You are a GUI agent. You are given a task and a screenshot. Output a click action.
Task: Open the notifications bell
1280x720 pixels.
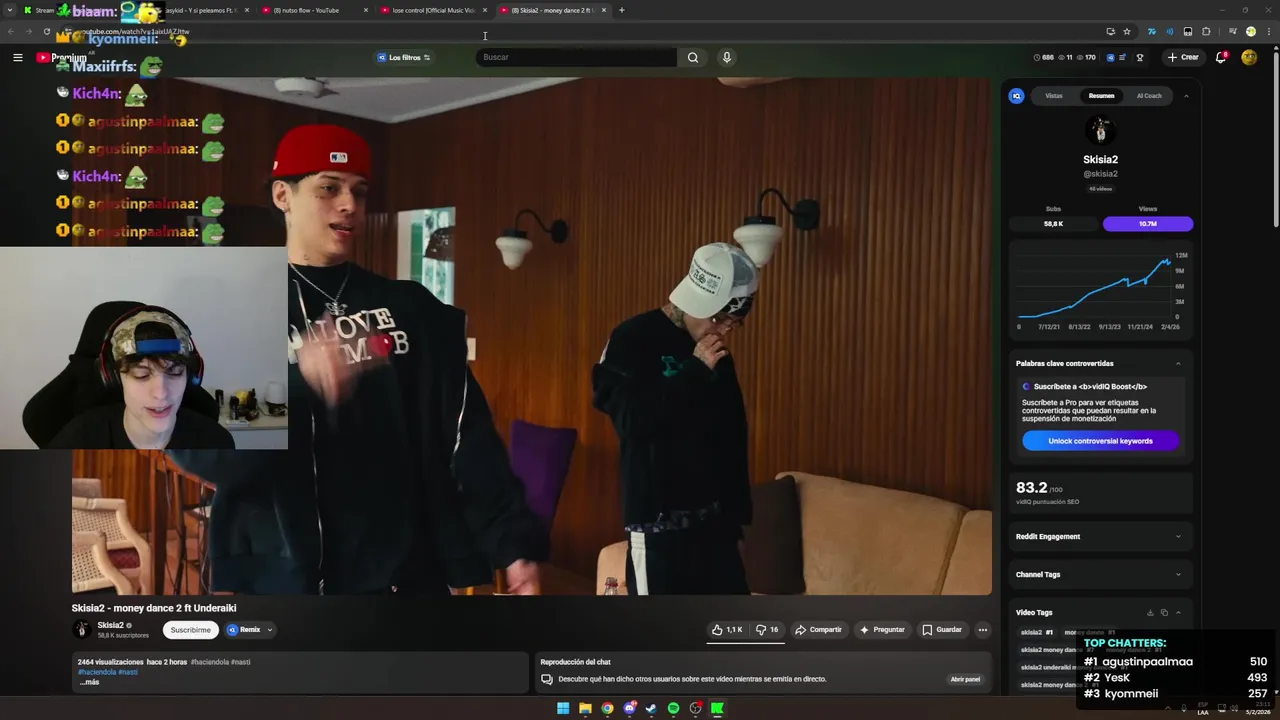1221,58
